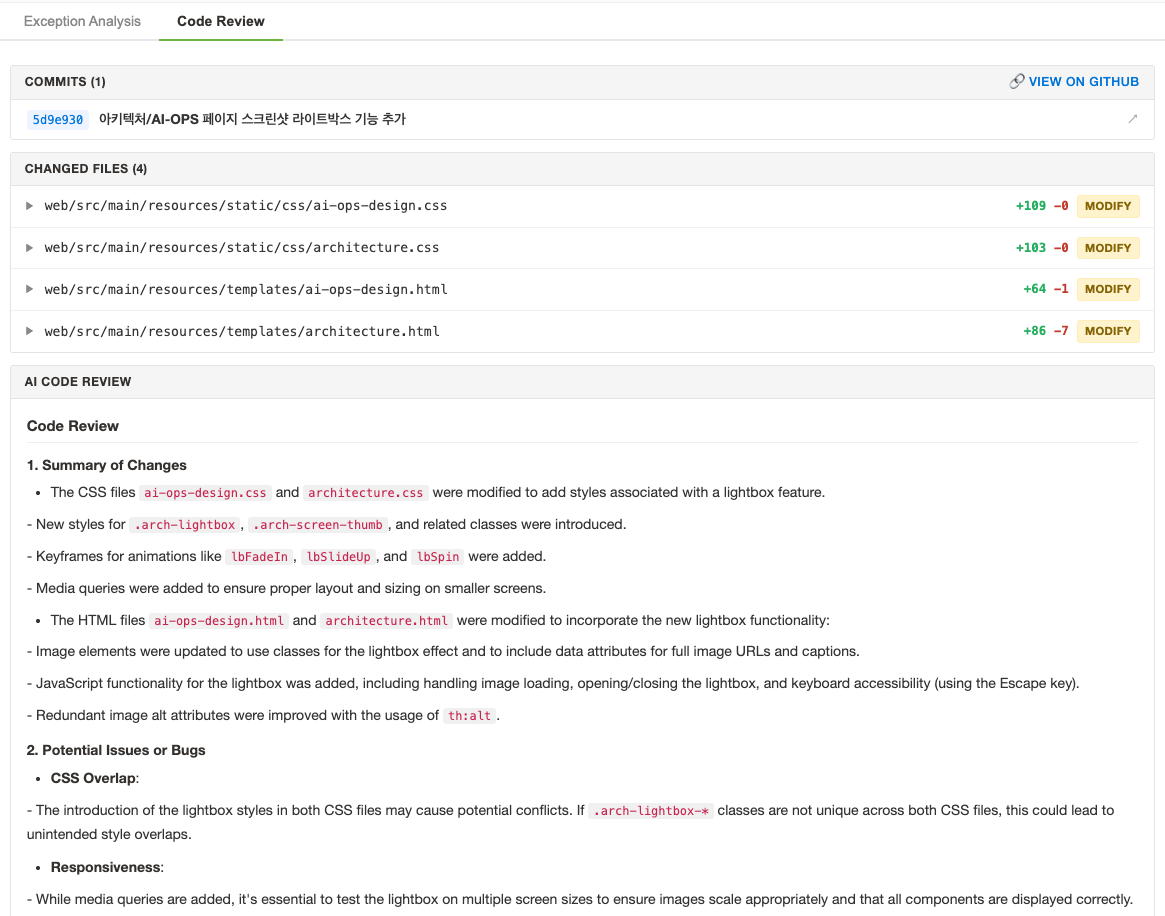1165x916 pixels.
Task: Expand the css/ai-ops-design.css file diff triangle
Action: [x=30, y=206]
